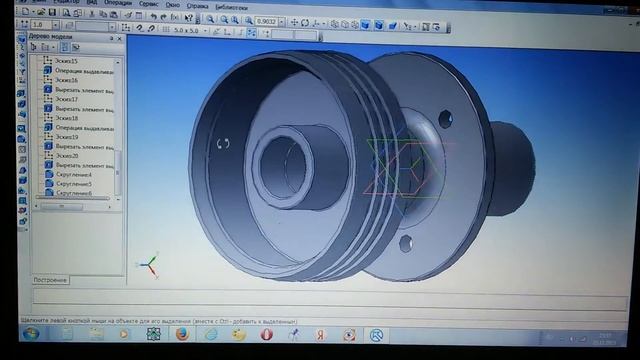Click the Open file icon
The width and height of the screenshot is (640, 360).
(x=41, y=13)
